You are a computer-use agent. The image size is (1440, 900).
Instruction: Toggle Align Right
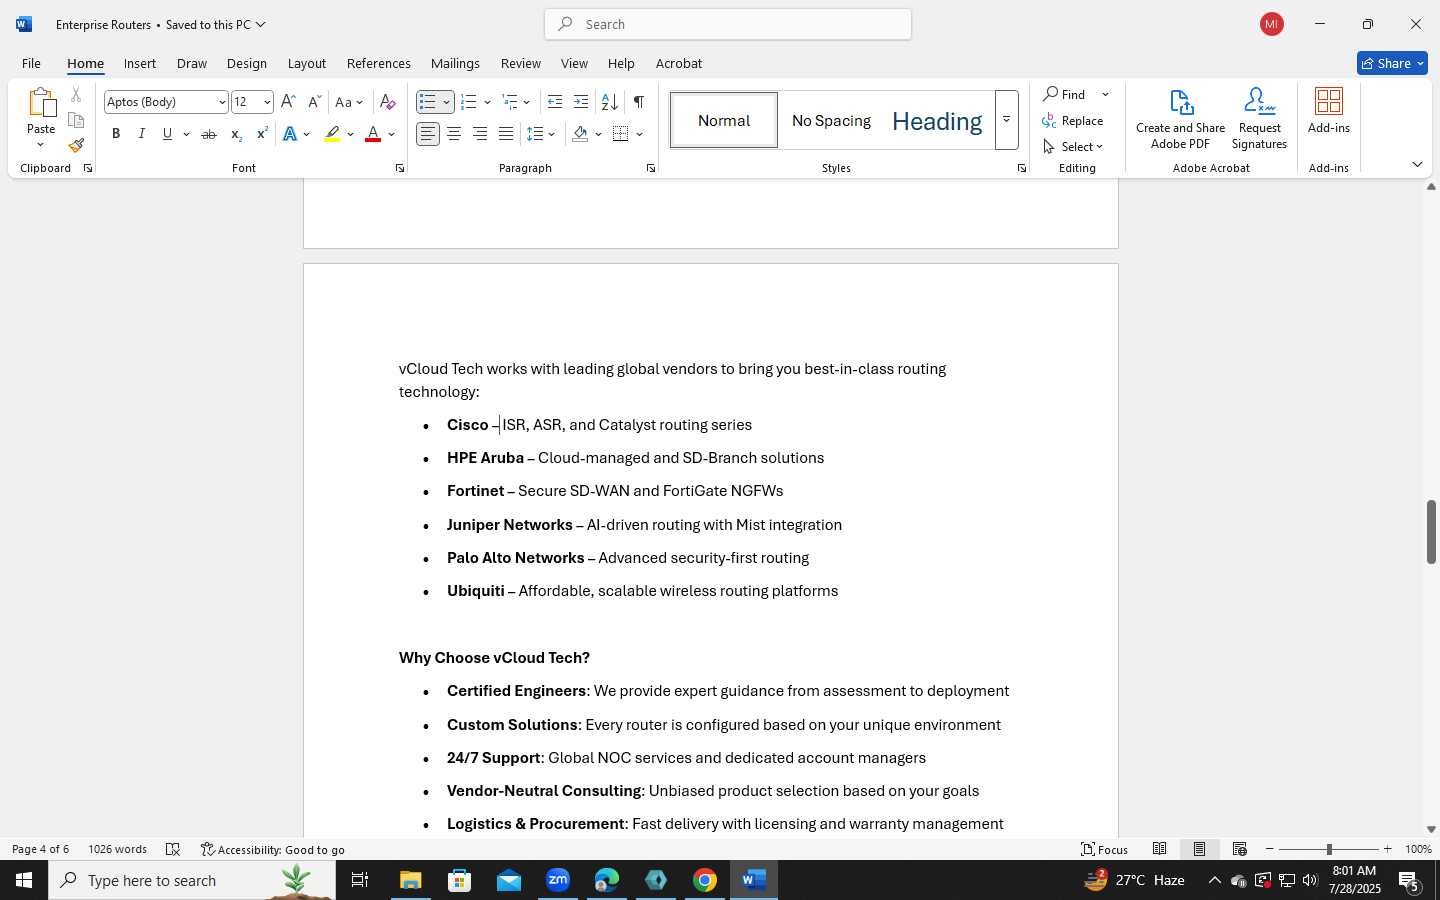[480, 134]
